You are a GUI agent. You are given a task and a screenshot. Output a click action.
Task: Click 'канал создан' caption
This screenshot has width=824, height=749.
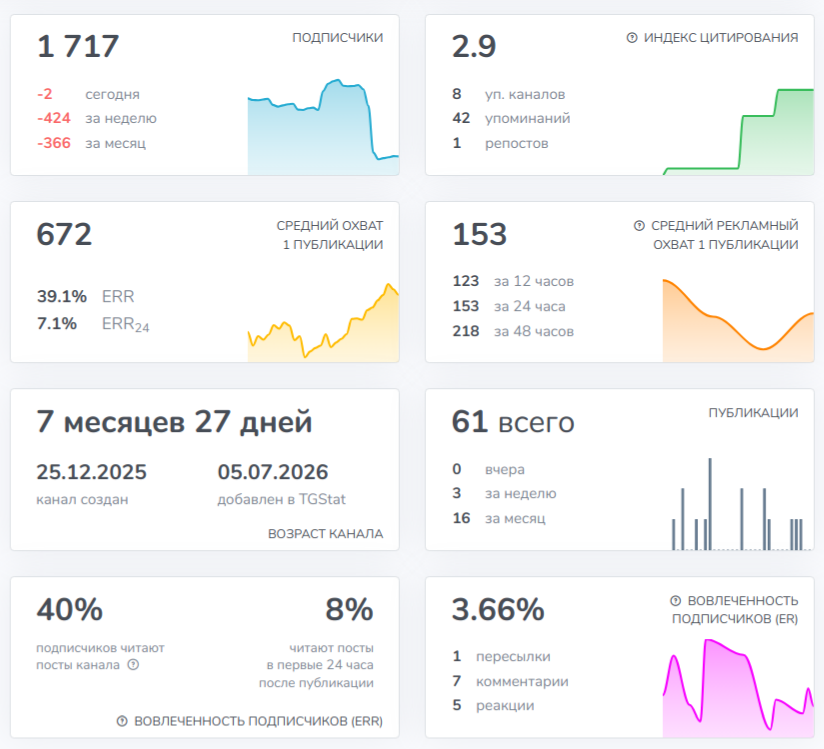[x=82, y=499]
